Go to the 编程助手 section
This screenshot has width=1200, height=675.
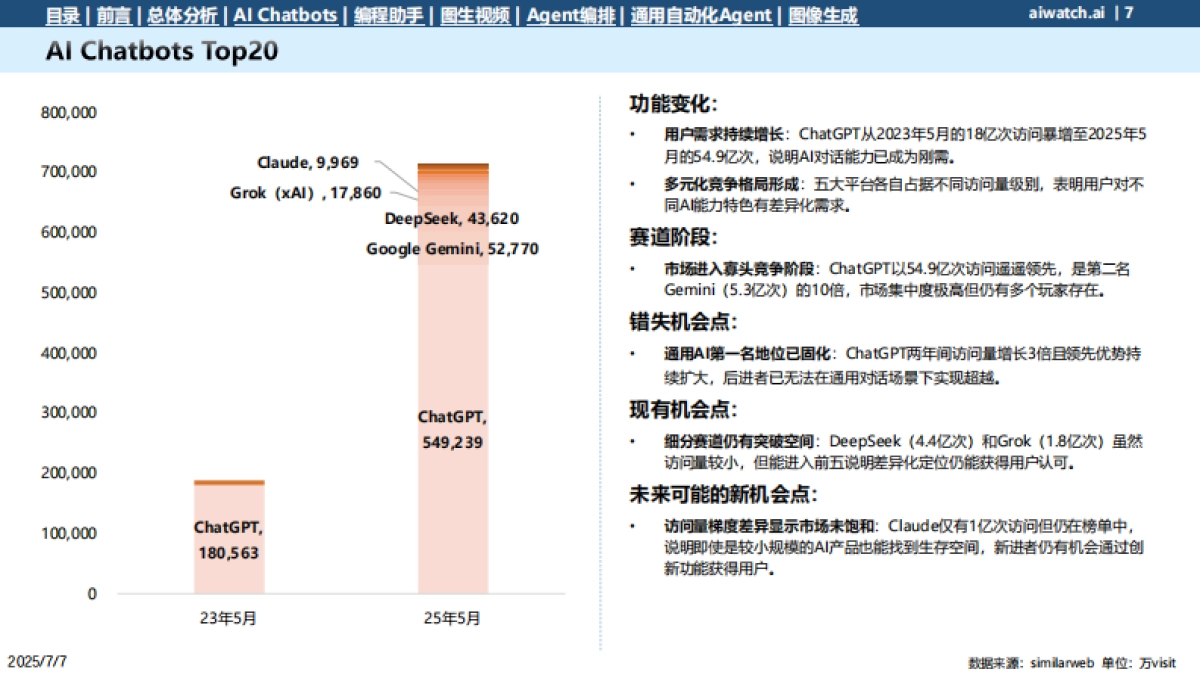tap(390, 15)
